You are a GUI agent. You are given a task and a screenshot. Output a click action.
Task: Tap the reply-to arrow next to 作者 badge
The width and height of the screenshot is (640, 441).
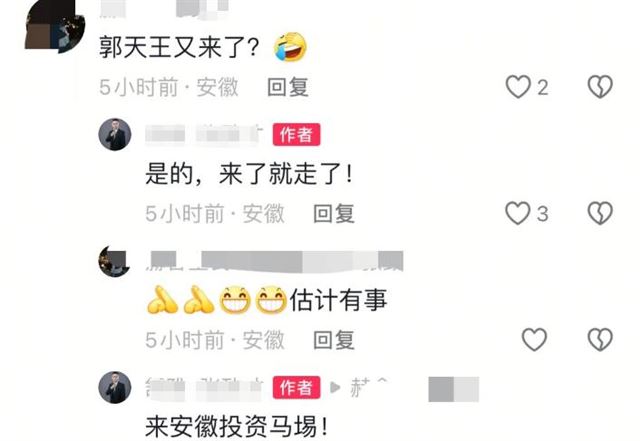pyautogui.click(x=335, y=387)
